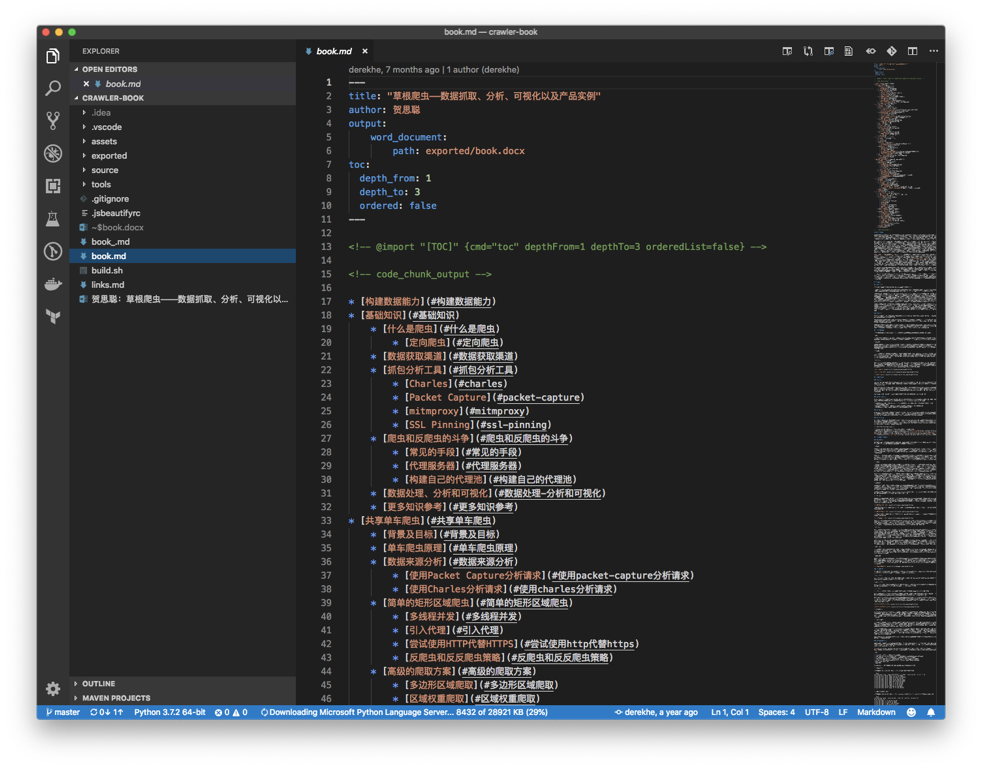Open the Docker view in activity bar
The width and height of the screenshot is (982, 768).
[53, 284]
